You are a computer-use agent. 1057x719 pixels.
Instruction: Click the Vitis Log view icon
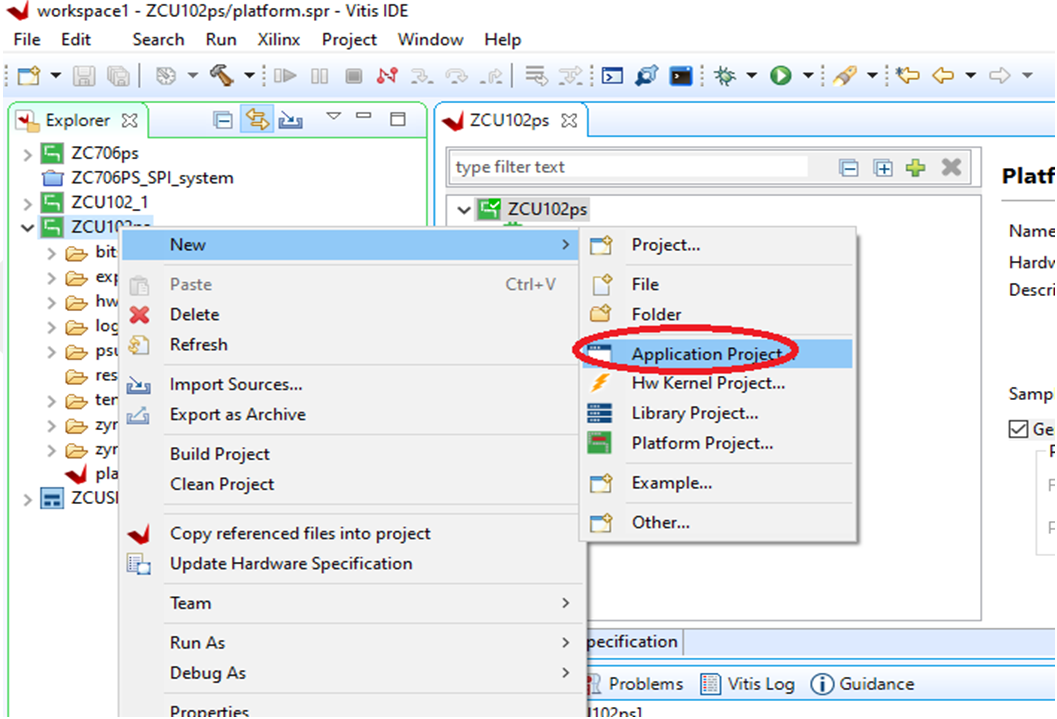711,684
